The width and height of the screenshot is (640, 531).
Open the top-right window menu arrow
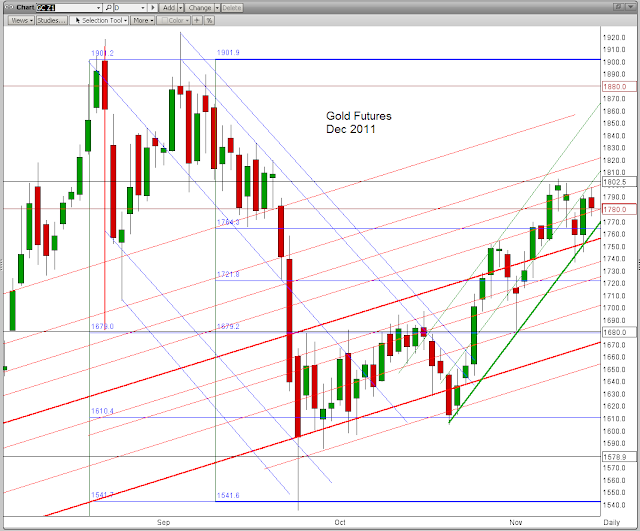(x=630, y=7)
